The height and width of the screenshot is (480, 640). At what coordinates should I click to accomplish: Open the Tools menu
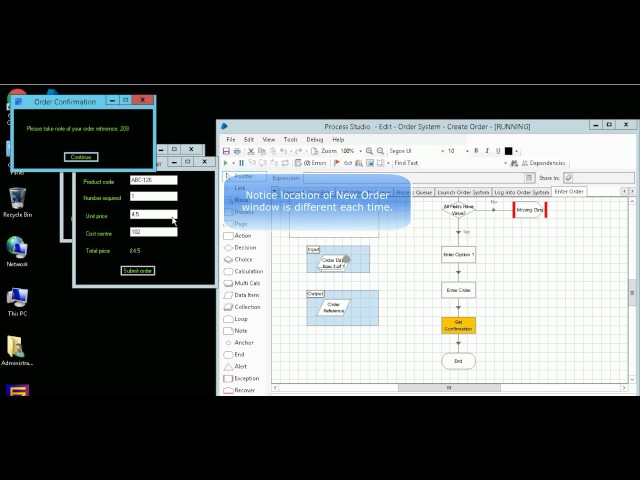(x=291, y=140)
